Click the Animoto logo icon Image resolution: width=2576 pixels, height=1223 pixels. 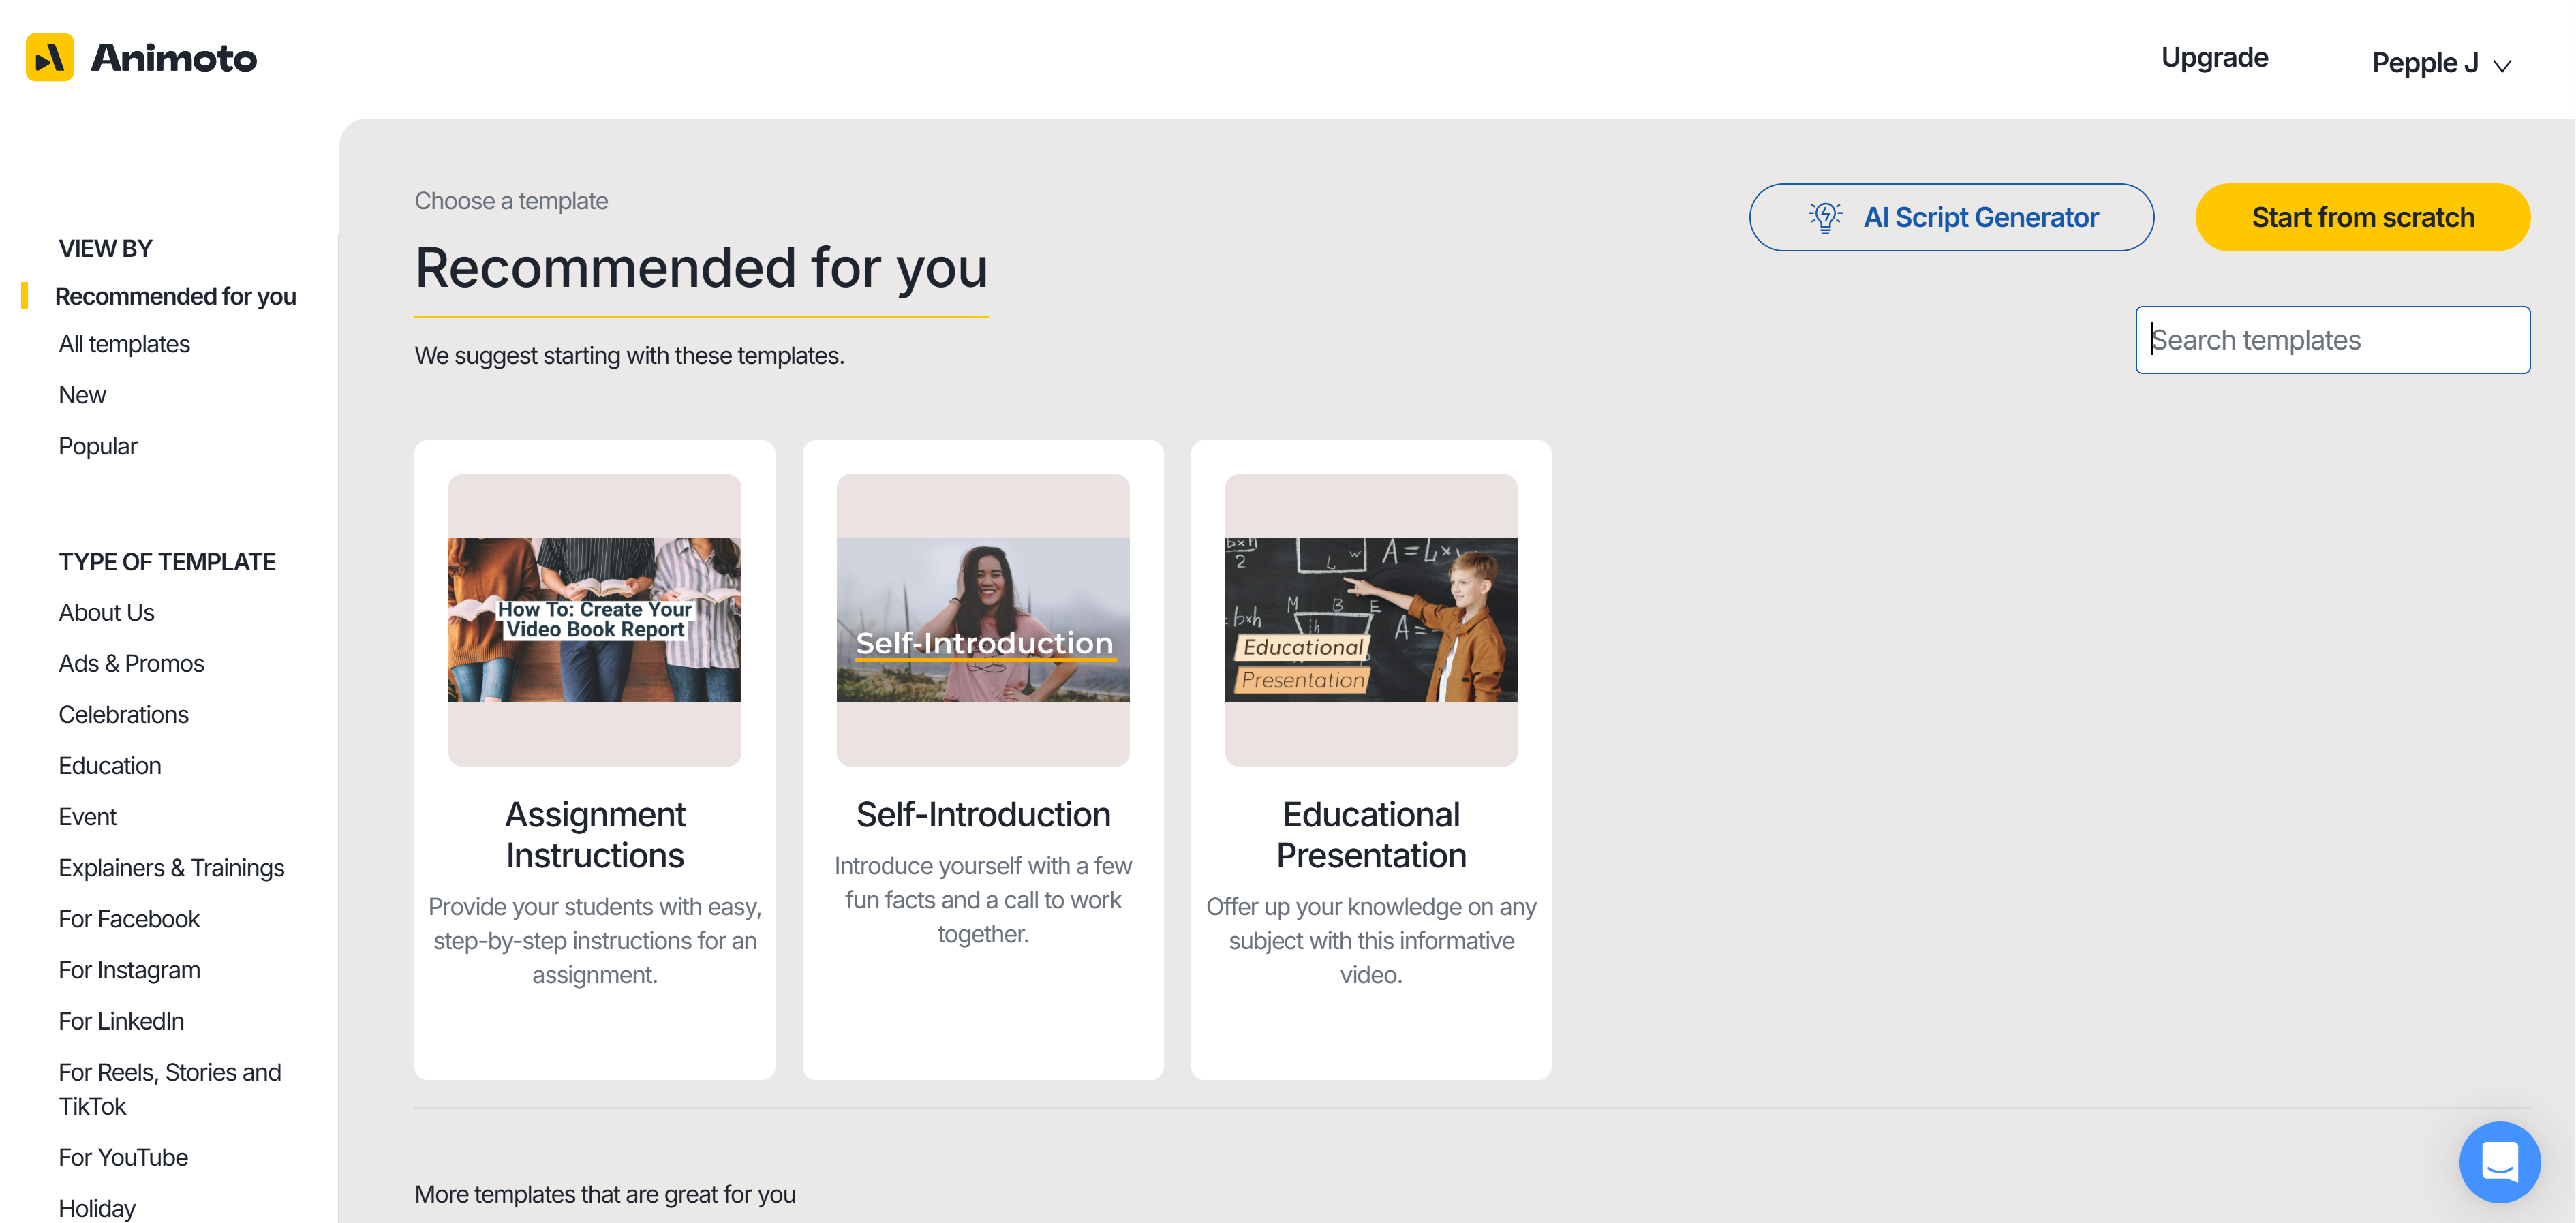point(49,58)
